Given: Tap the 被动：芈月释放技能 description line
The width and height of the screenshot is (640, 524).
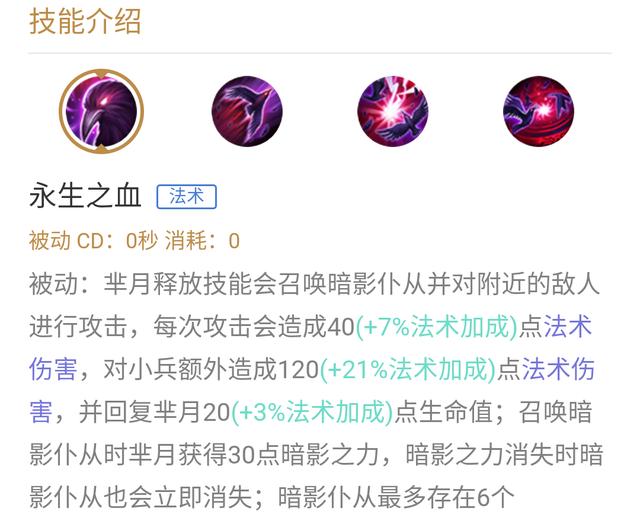Looking at the screenshot, I should (x=314, y=284).
